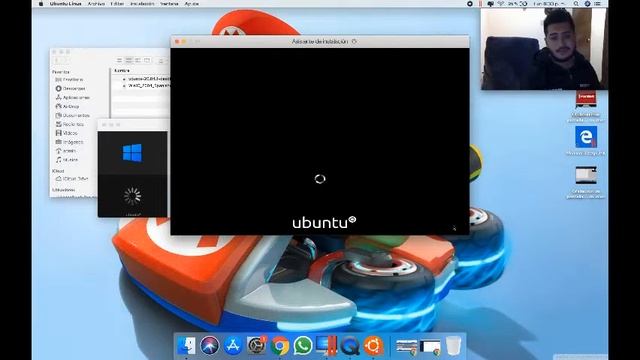The height and width of the screenshot is (360, 640).
Task: Select Recientes in Finder sidebar
Action: pos(70,124)
